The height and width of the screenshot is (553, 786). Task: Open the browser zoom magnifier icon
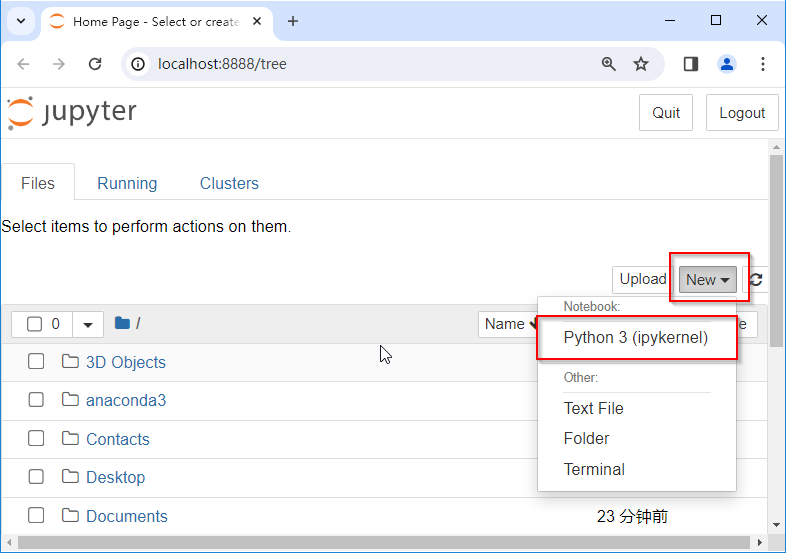pyautogui.click(x=609, y=64)
